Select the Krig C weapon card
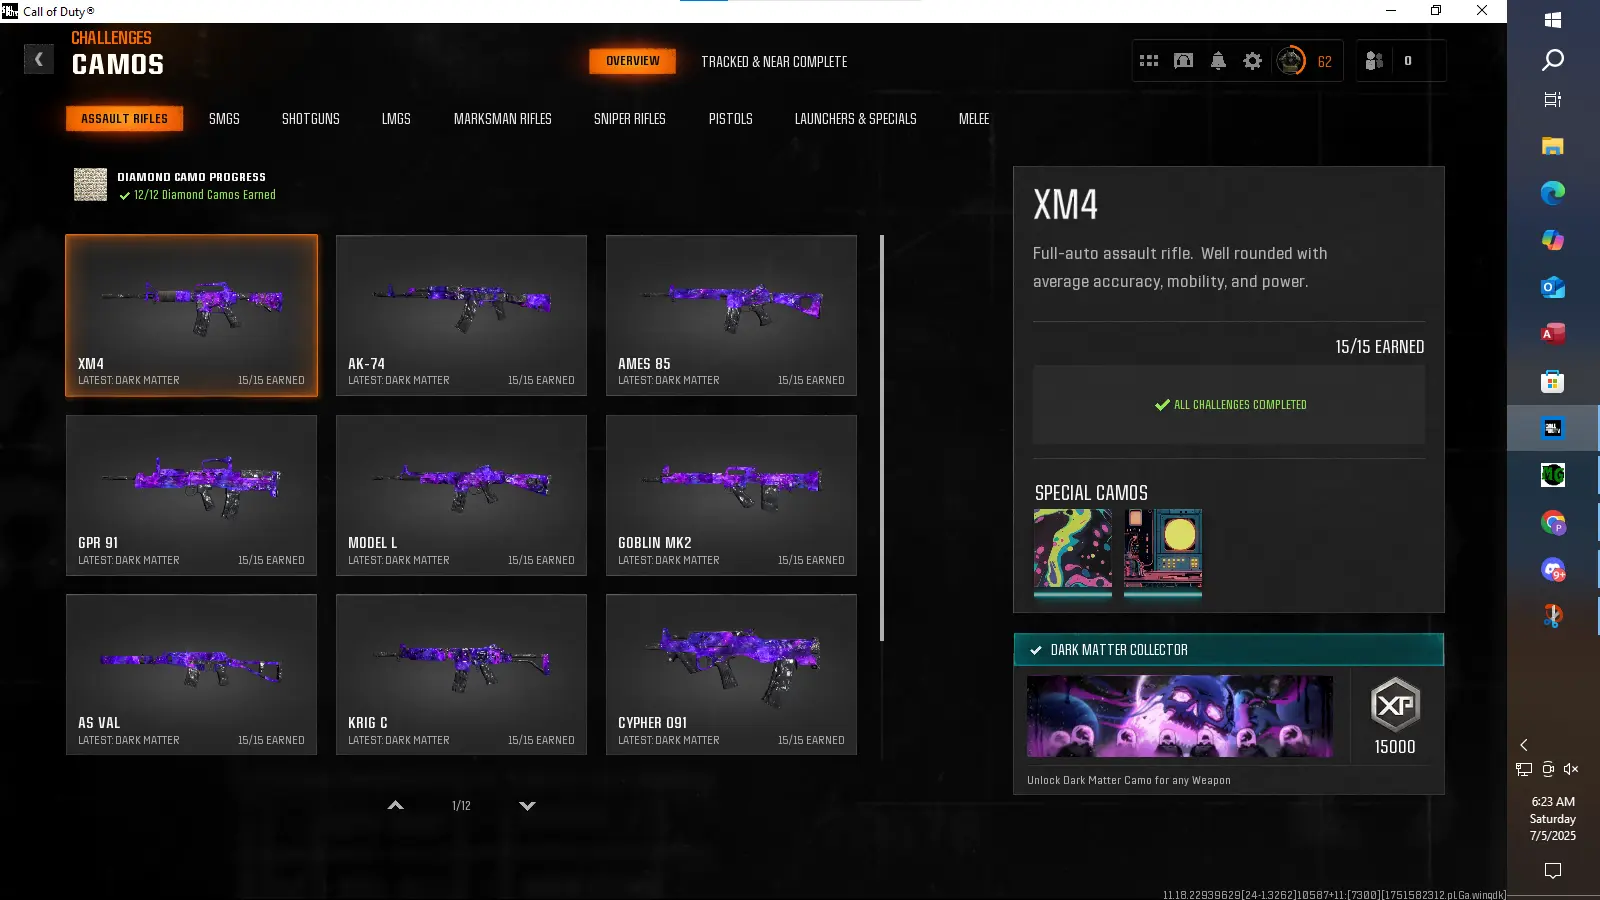1600x900 pixels. [x=462, y=675]
